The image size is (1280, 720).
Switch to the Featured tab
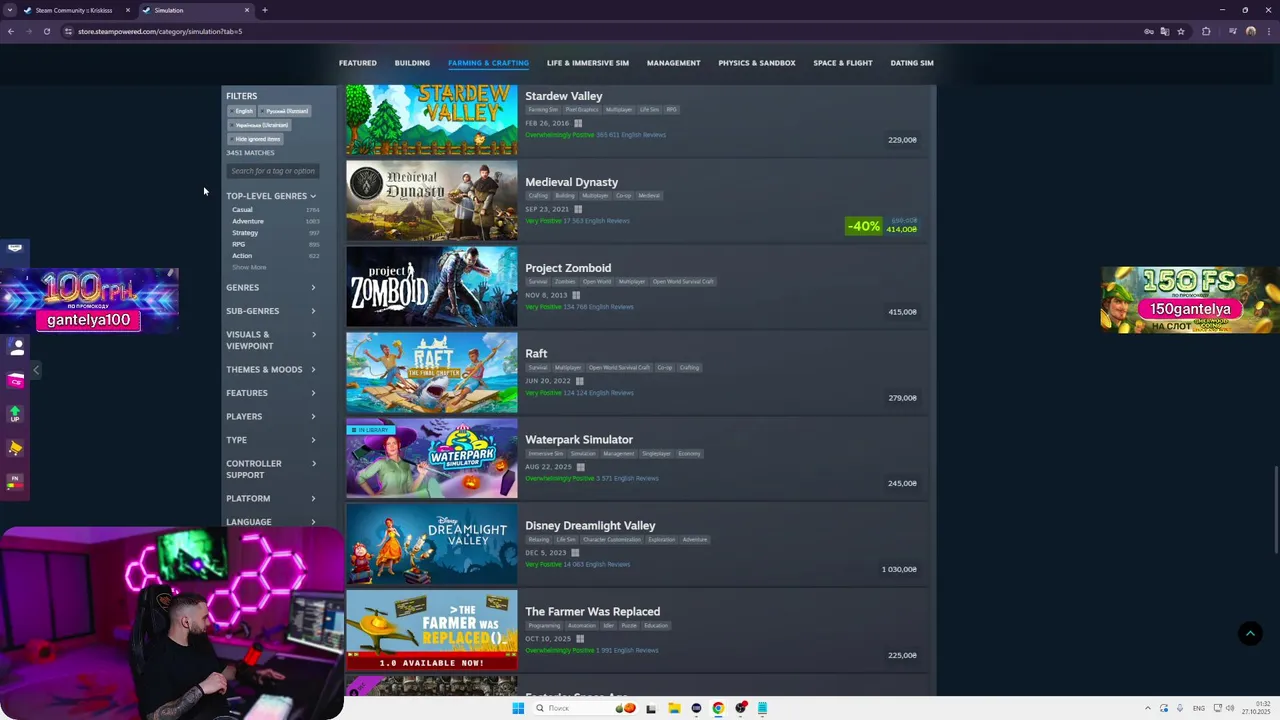click(358, 63)
